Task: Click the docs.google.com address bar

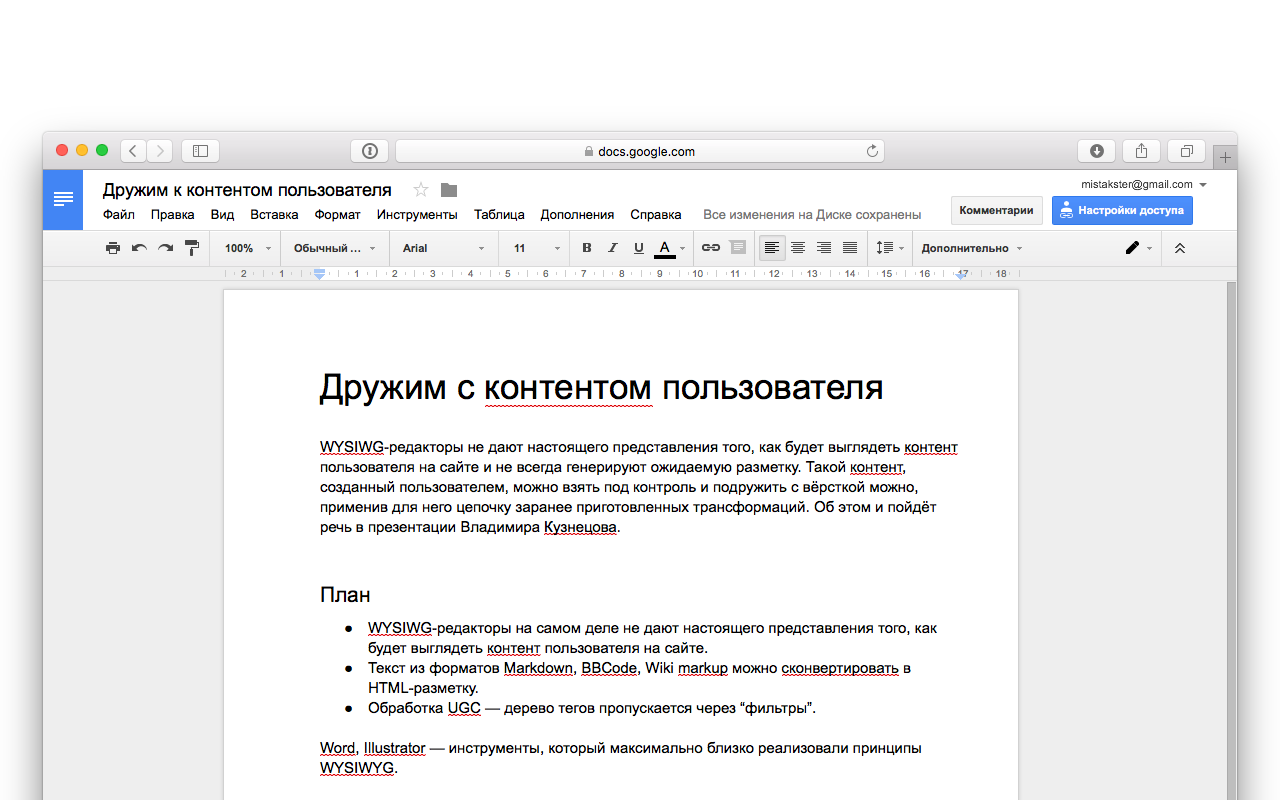Action: click(640, 151)
